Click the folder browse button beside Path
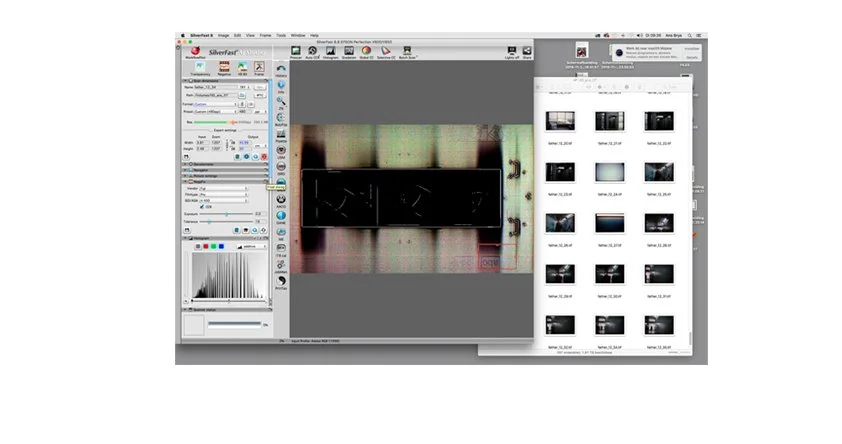 point(242,95)
